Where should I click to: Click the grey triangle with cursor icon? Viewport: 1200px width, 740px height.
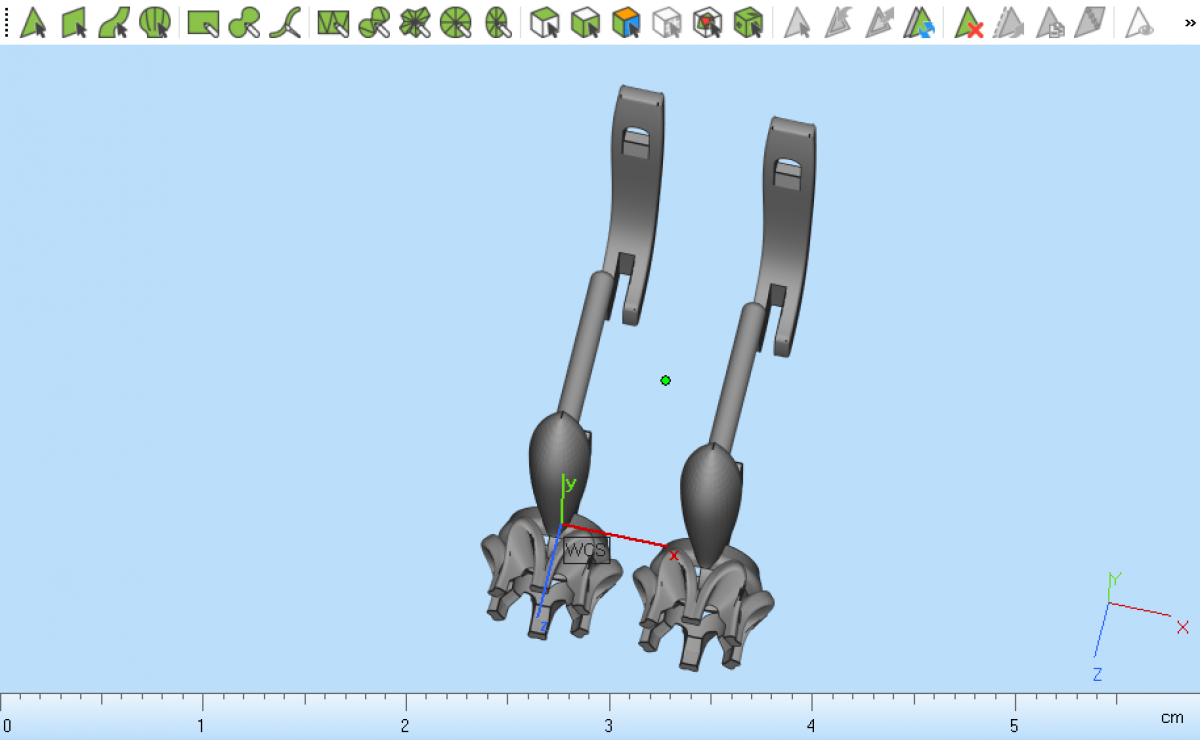point(796,22)
